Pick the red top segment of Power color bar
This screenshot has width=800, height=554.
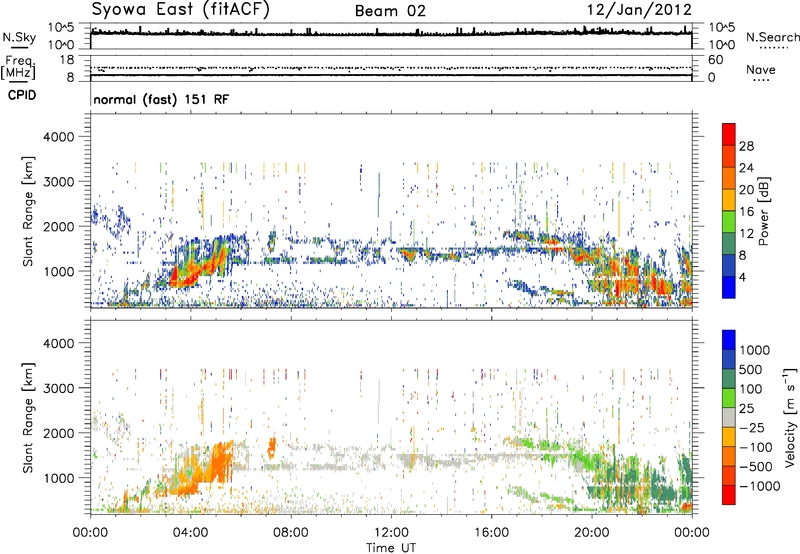click(x=729, y=134)
